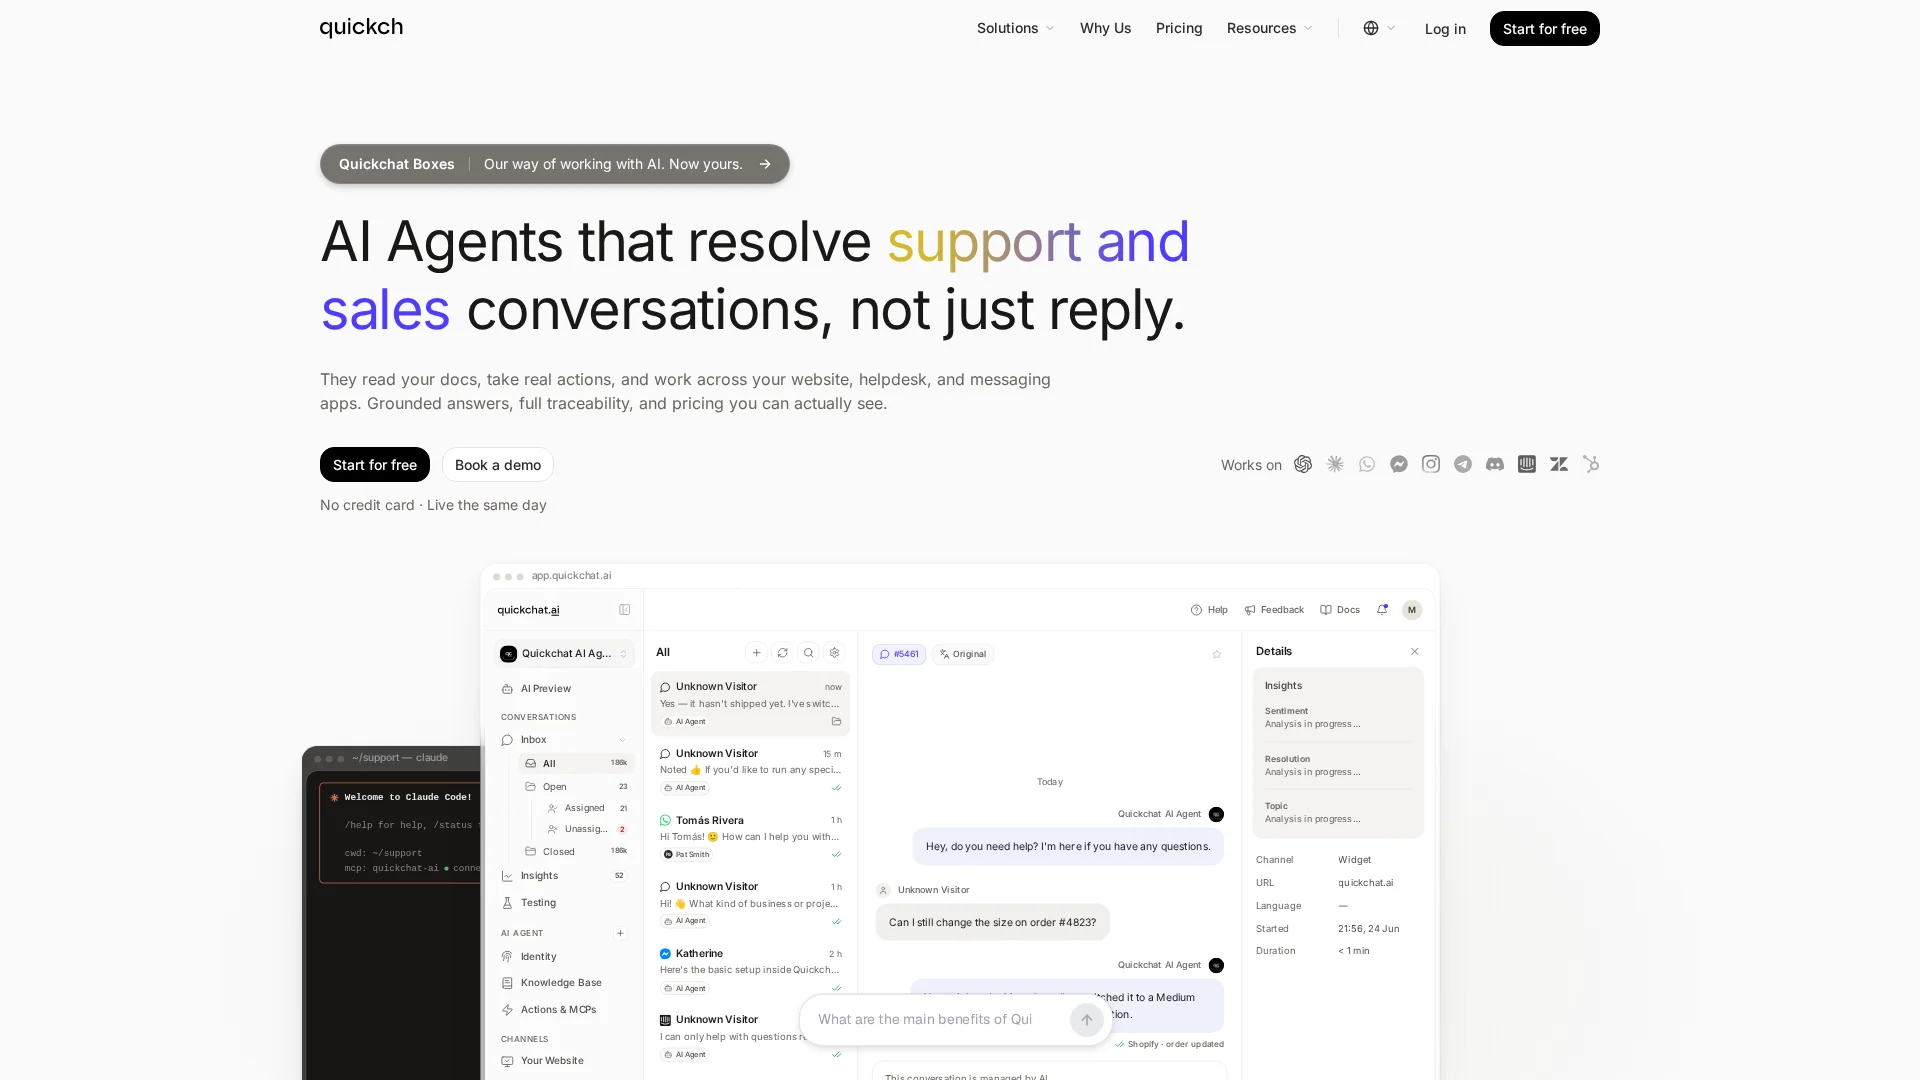
Task: Open the Solutions dropdown menu
Action: [1015, 28]
